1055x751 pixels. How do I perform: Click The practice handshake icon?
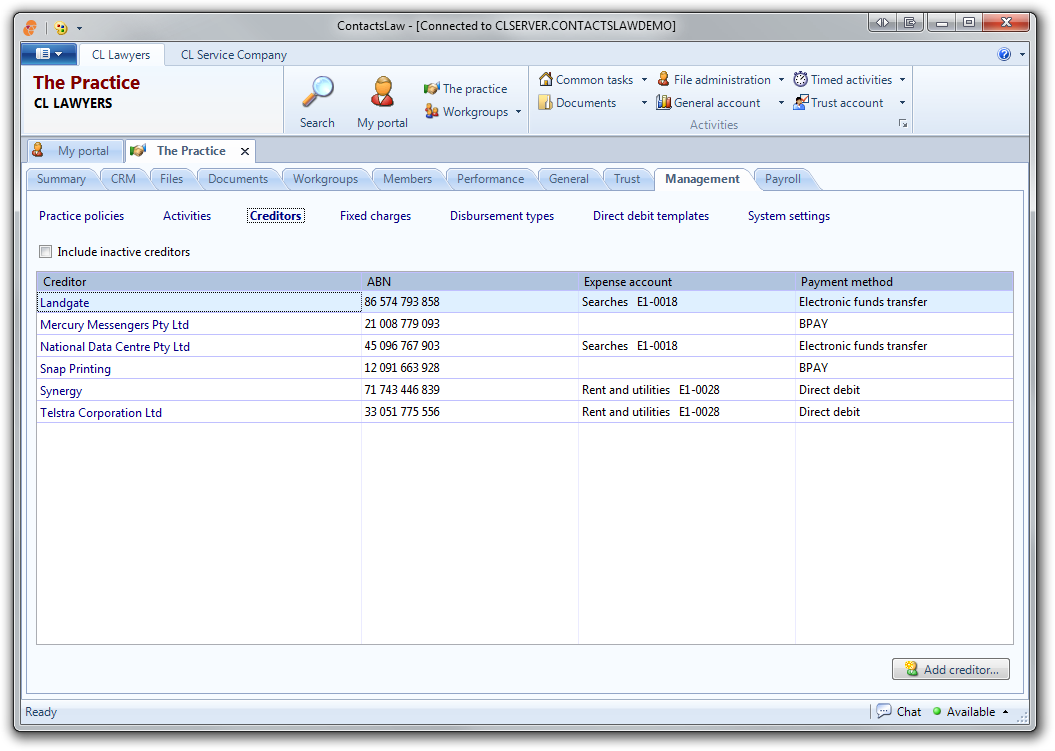[x=431, y=88]
